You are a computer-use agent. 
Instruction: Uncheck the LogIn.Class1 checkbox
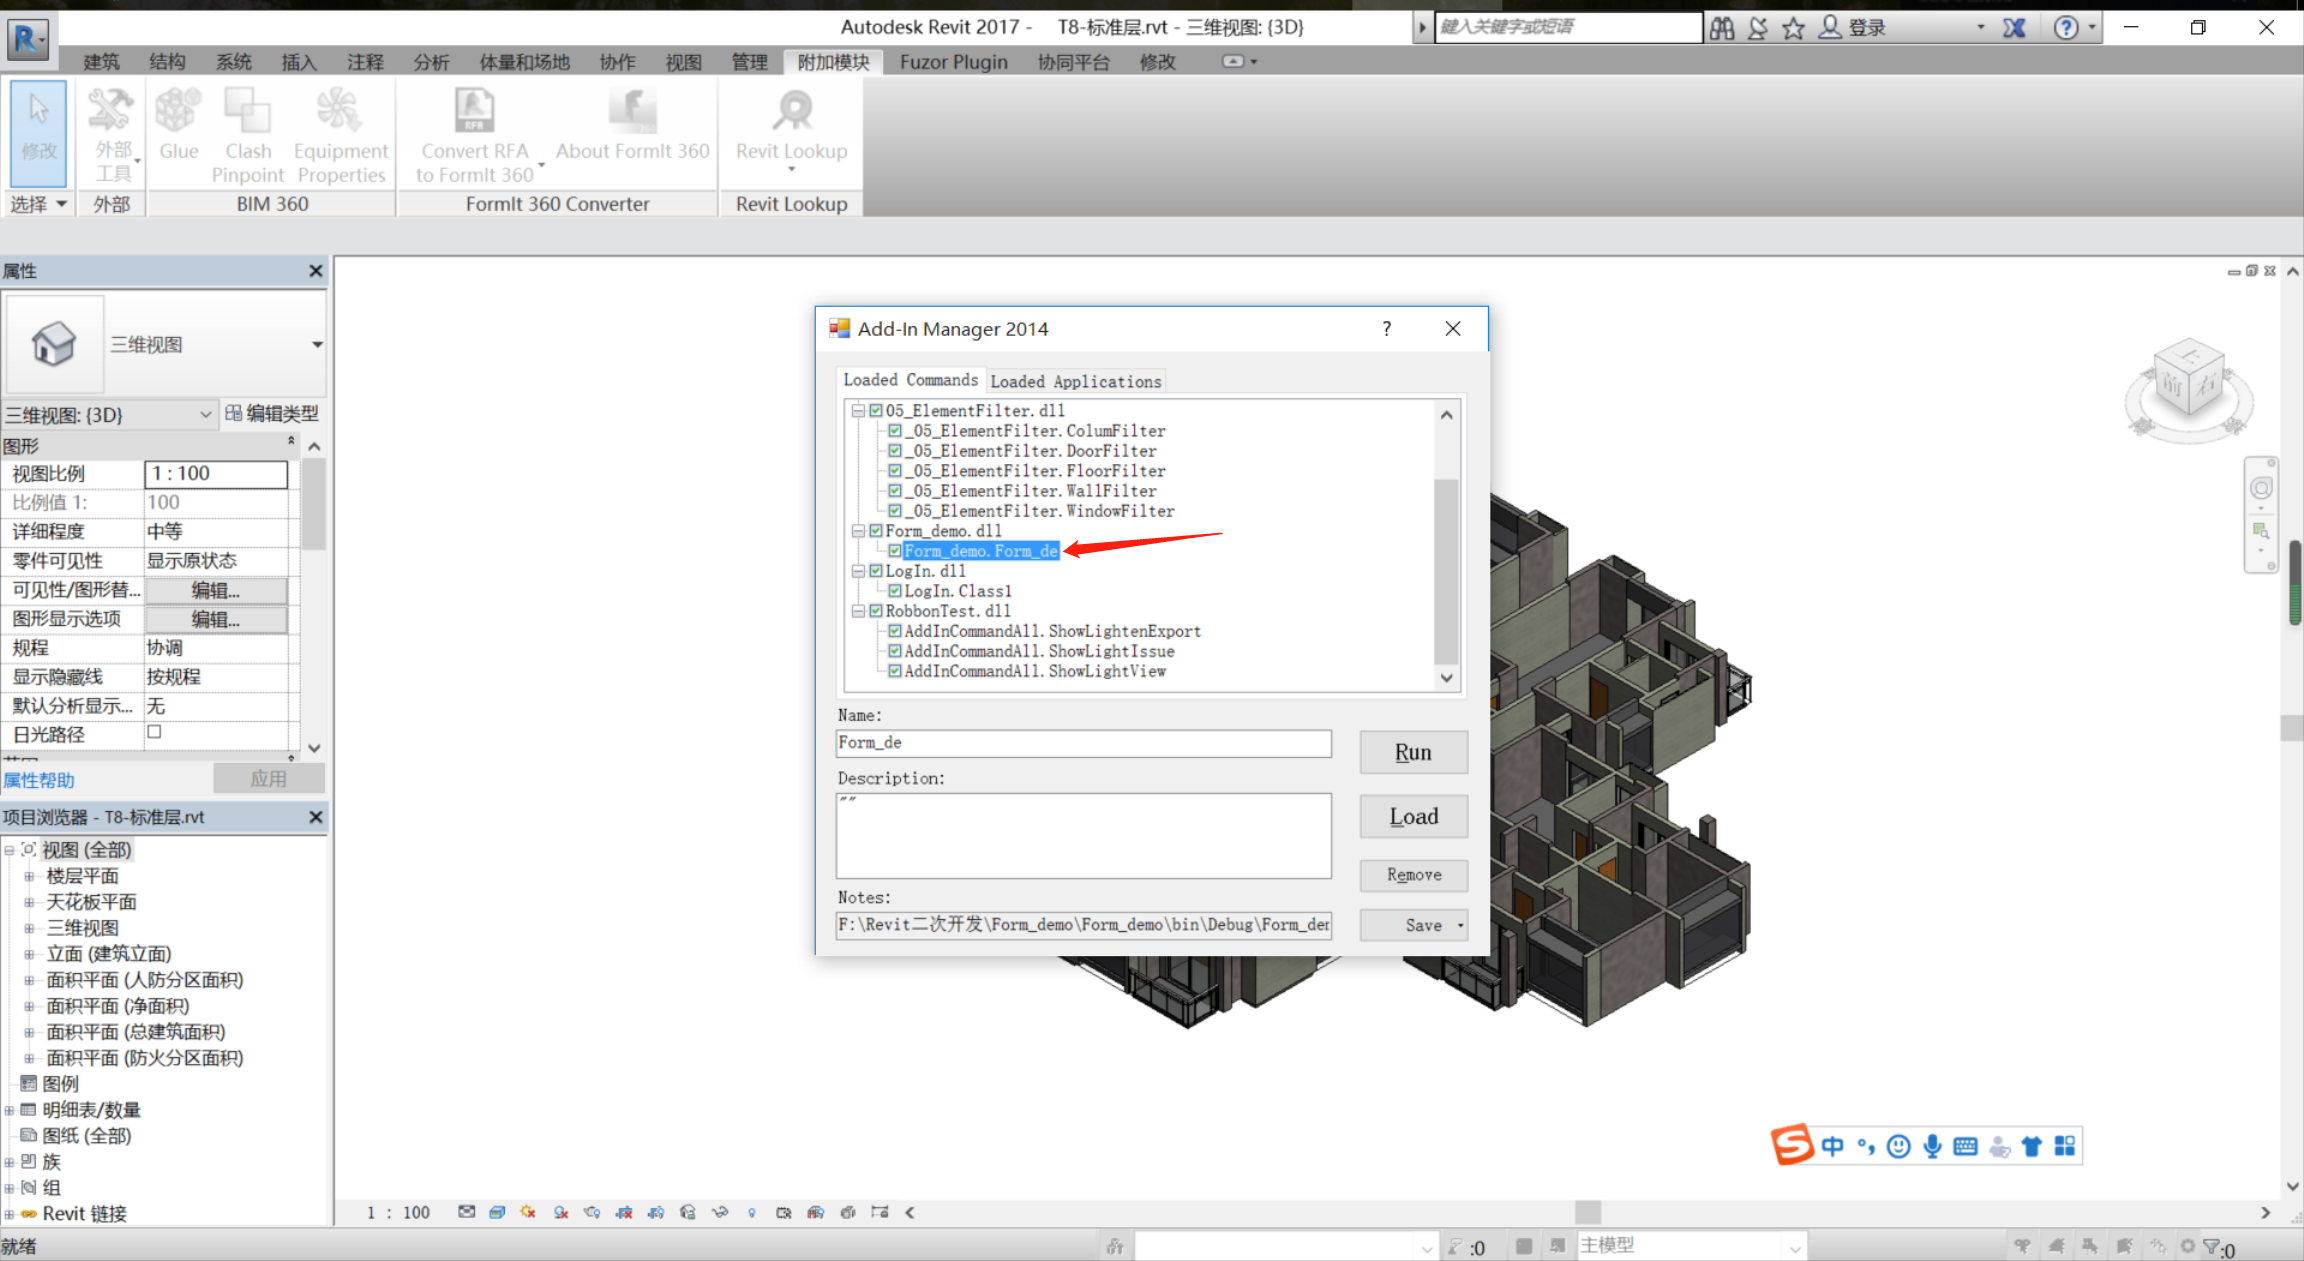895,591
